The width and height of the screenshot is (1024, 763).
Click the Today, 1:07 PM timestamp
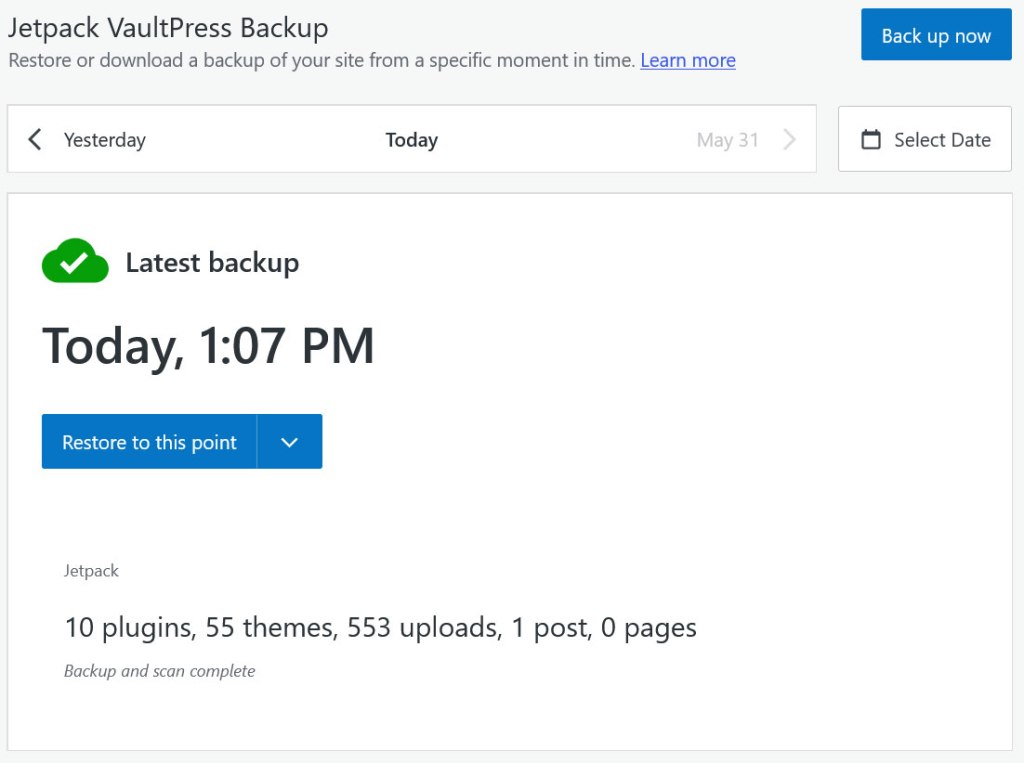(x=208, y=346)
